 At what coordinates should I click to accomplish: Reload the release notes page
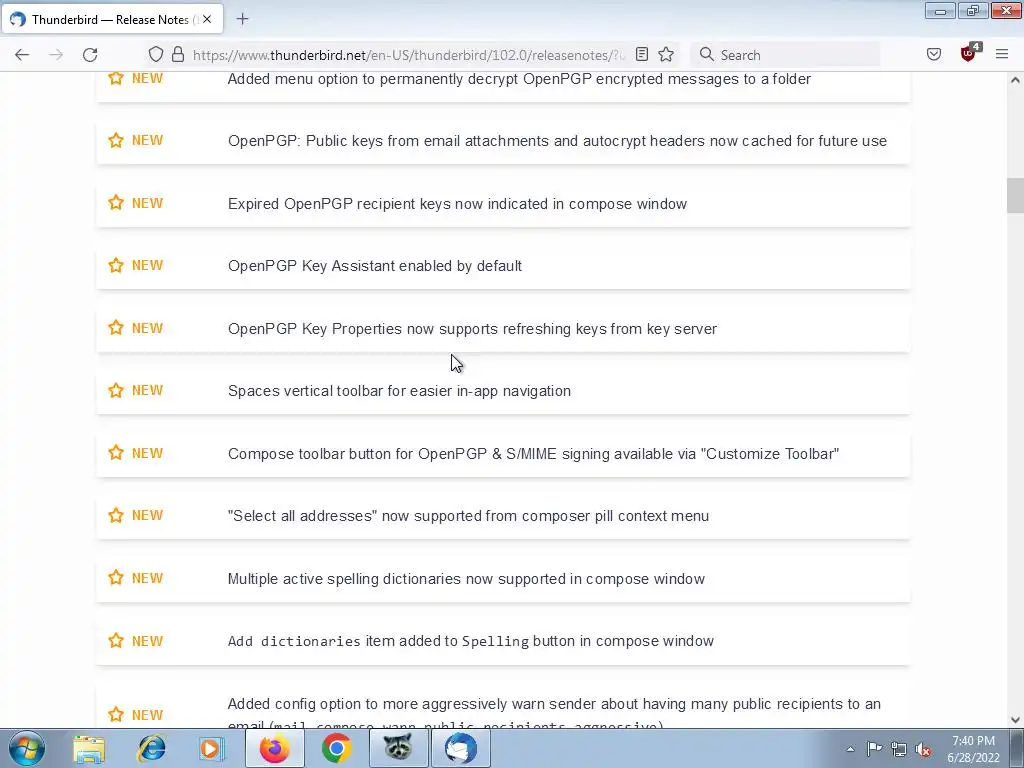(x=90, y=55)
